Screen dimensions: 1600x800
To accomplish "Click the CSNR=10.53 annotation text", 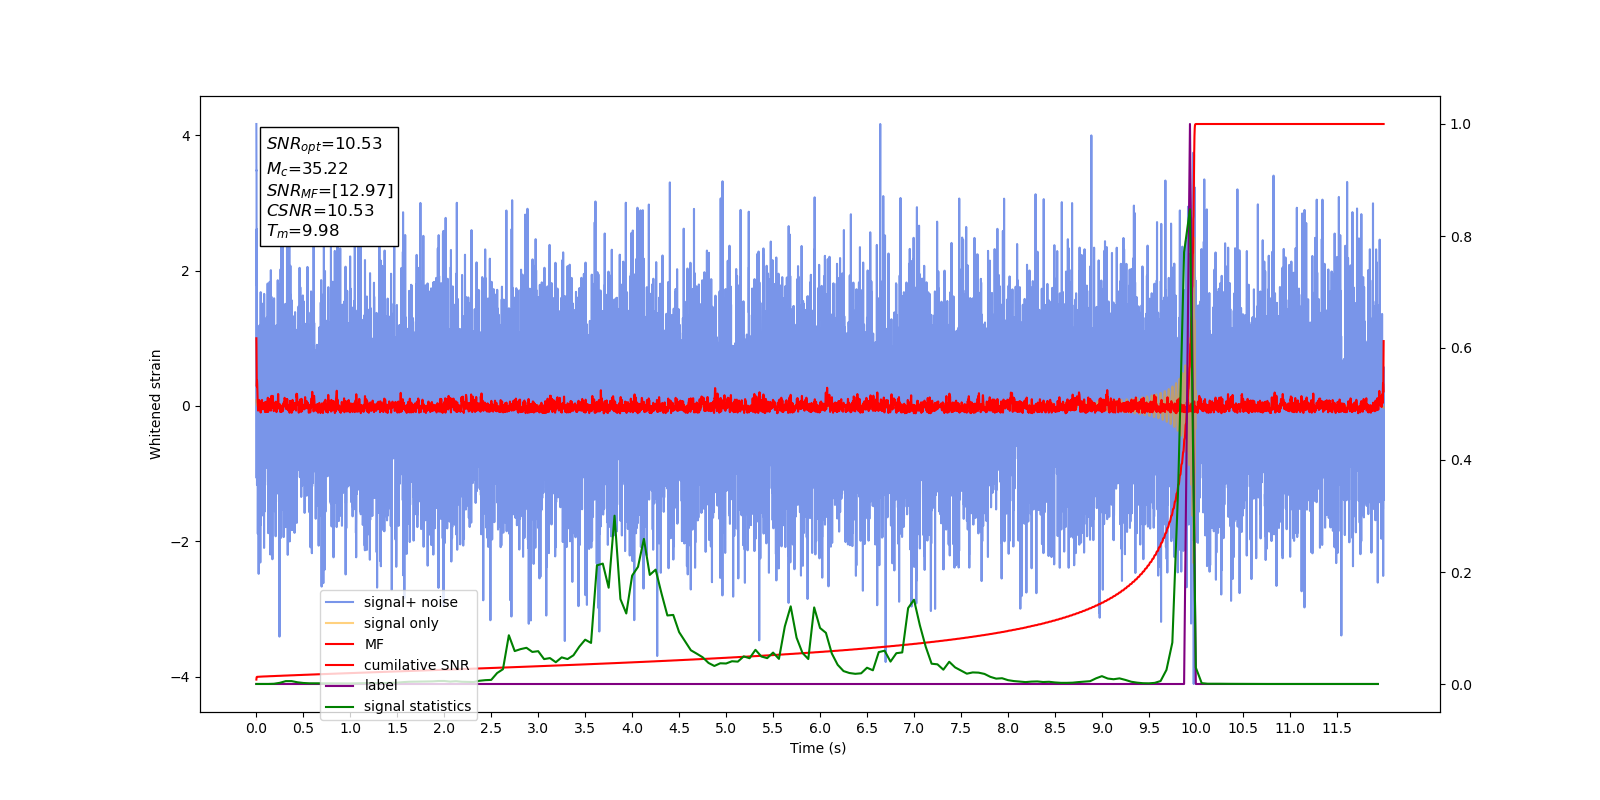I will (x=320, y=211).
